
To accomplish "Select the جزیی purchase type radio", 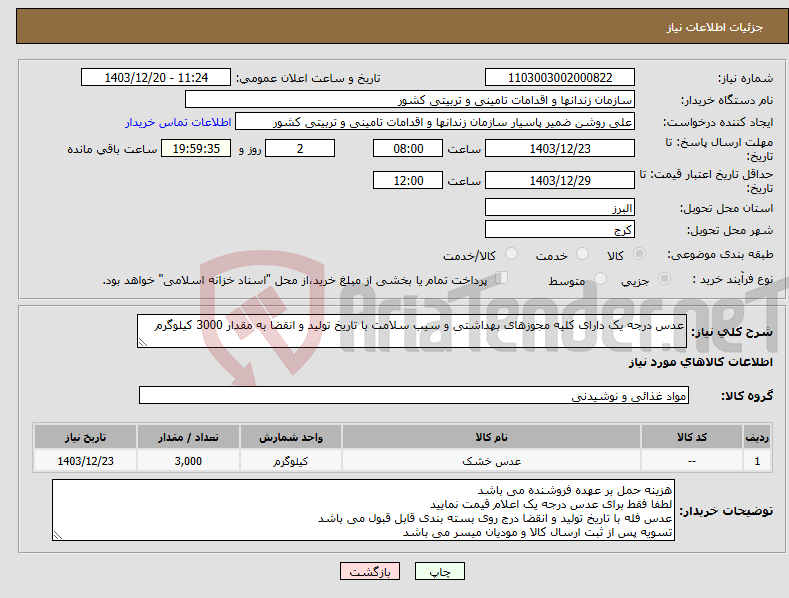I will point(664,278).
